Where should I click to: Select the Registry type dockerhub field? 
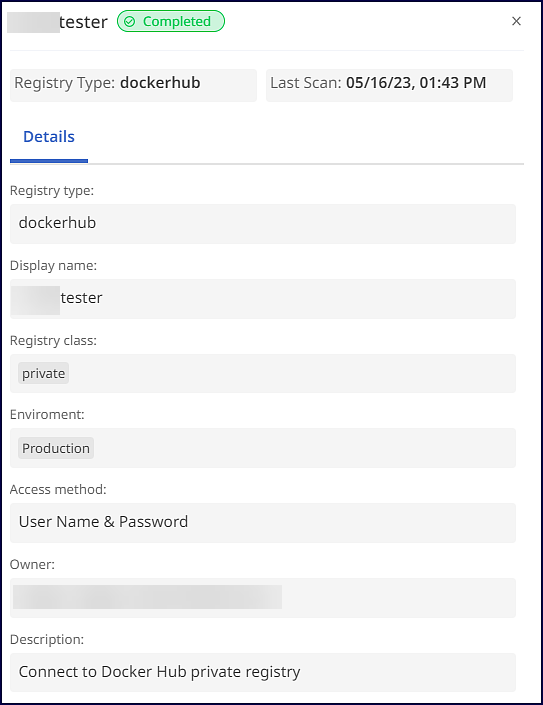coord(263,223)
